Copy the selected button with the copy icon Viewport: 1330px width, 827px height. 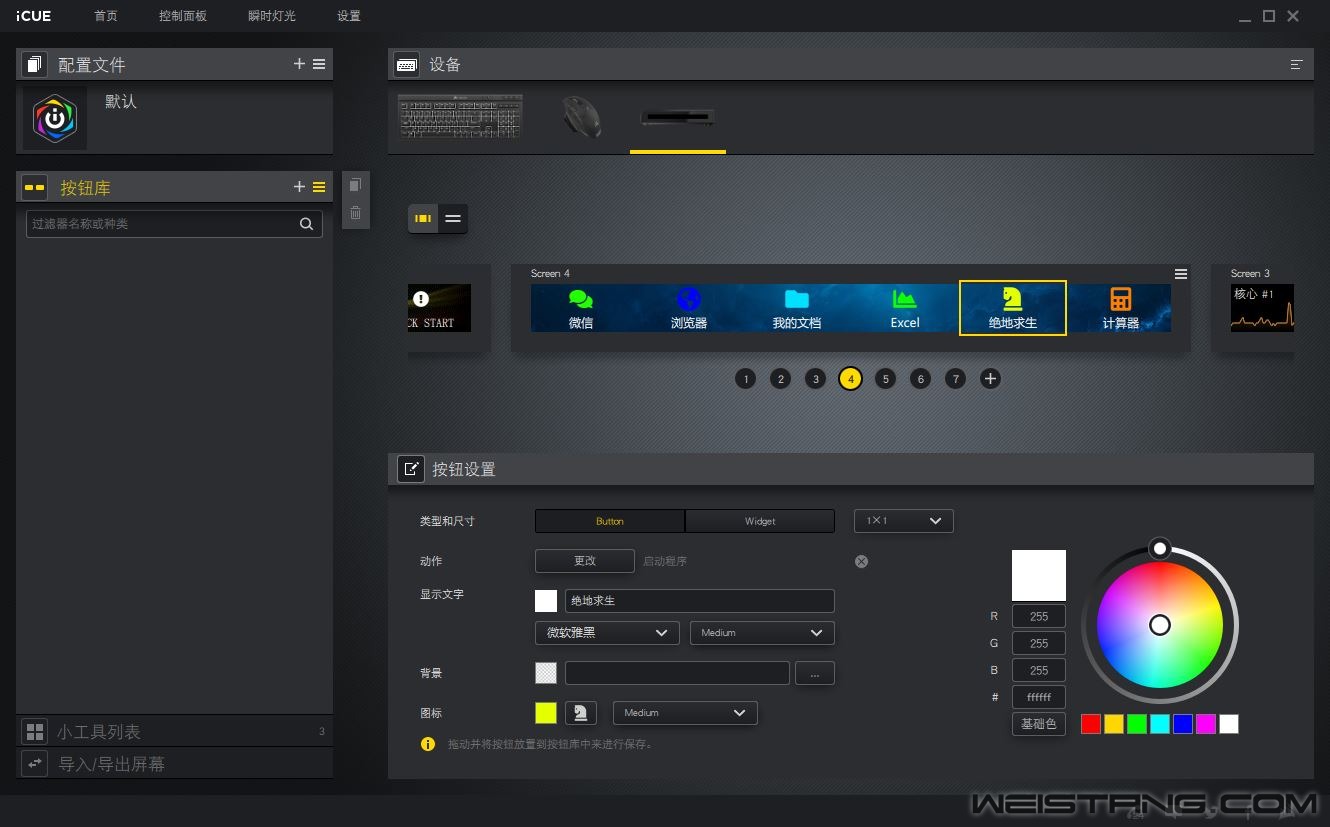pos(355,185)
